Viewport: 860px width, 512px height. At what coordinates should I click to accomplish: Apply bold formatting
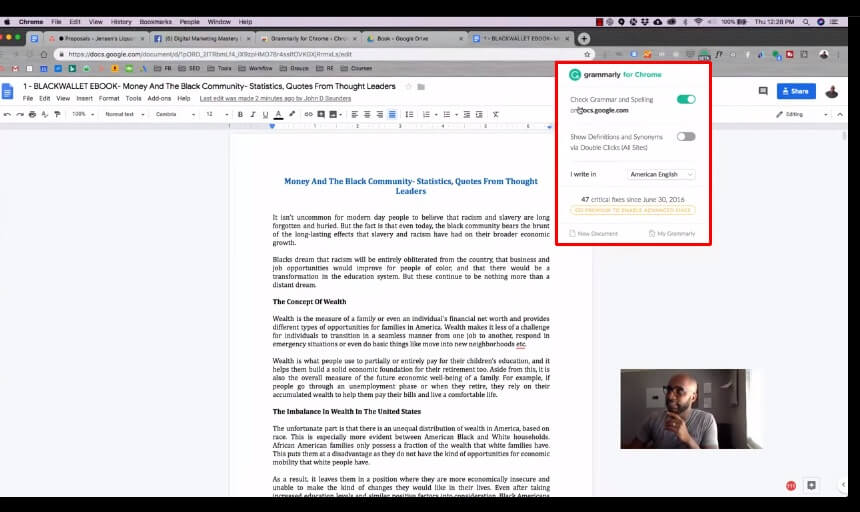click(240, 115)
